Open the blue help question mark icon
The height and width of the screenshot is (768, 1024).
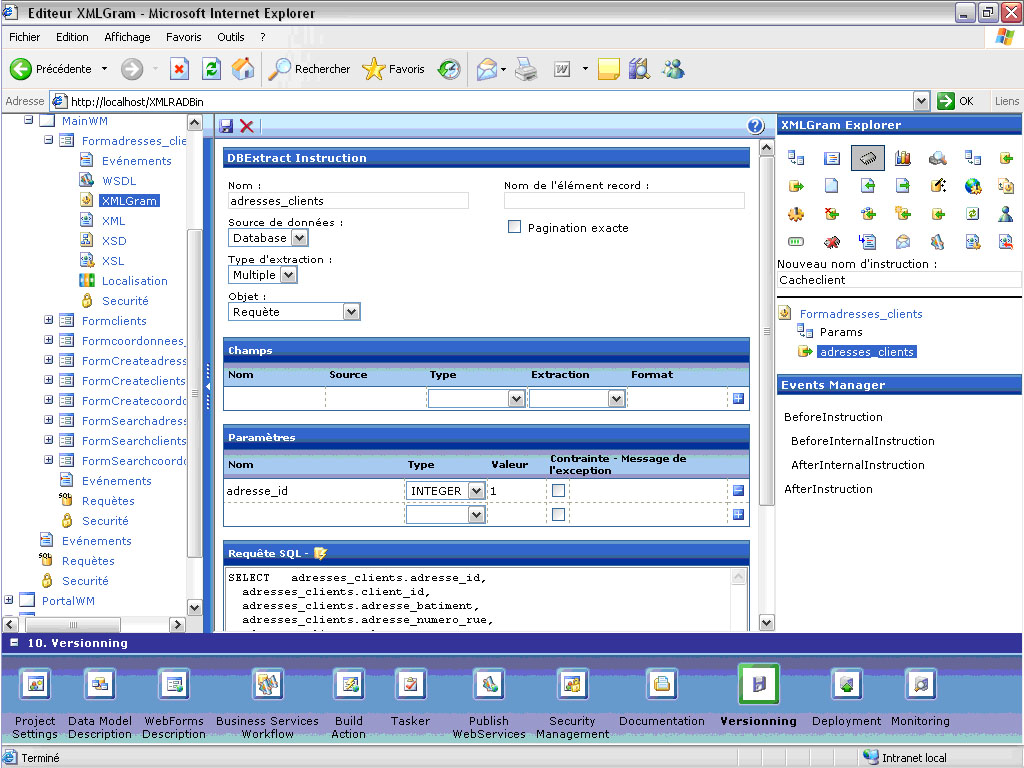(755, 126)
